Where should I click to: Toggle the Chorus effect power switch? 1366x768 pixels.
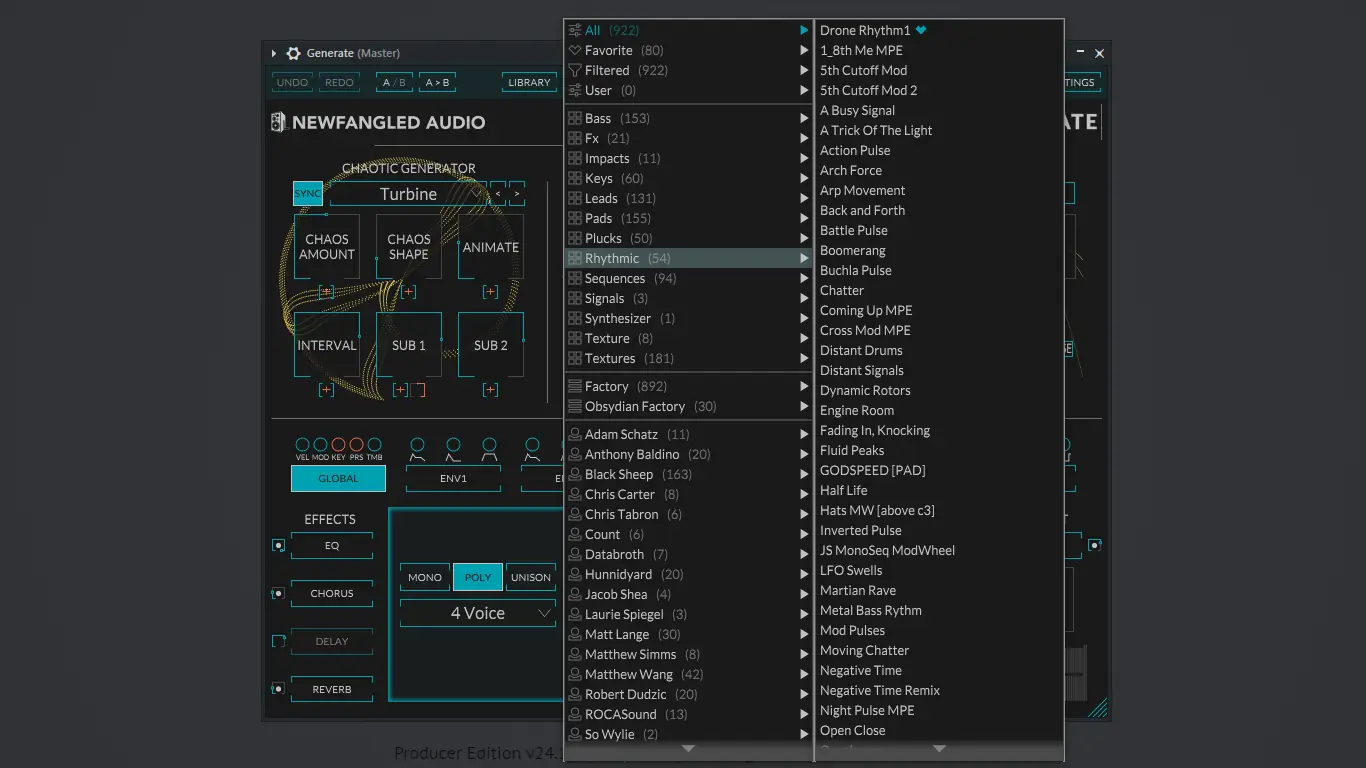tap(278, 594)
